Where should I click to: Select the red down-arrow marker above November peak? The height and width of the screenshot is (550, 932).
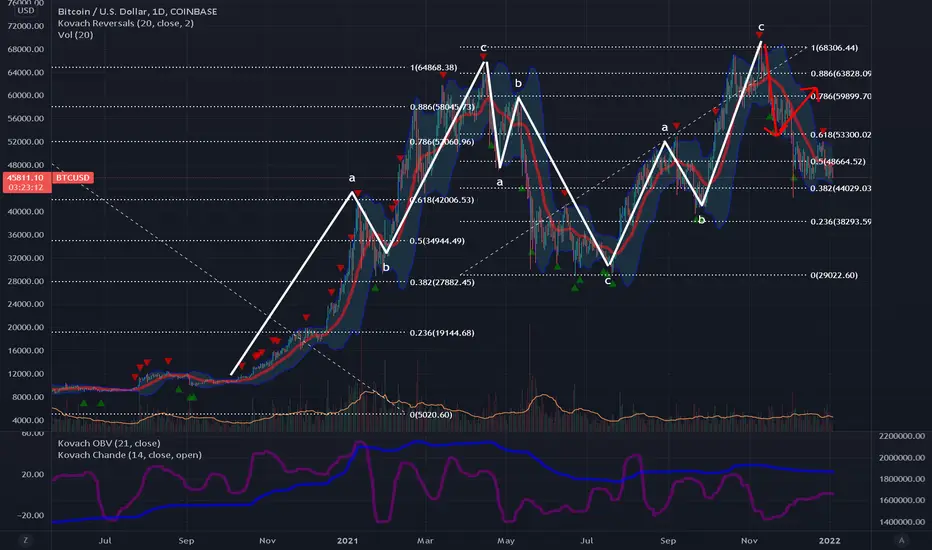click(x=759, y=36)
